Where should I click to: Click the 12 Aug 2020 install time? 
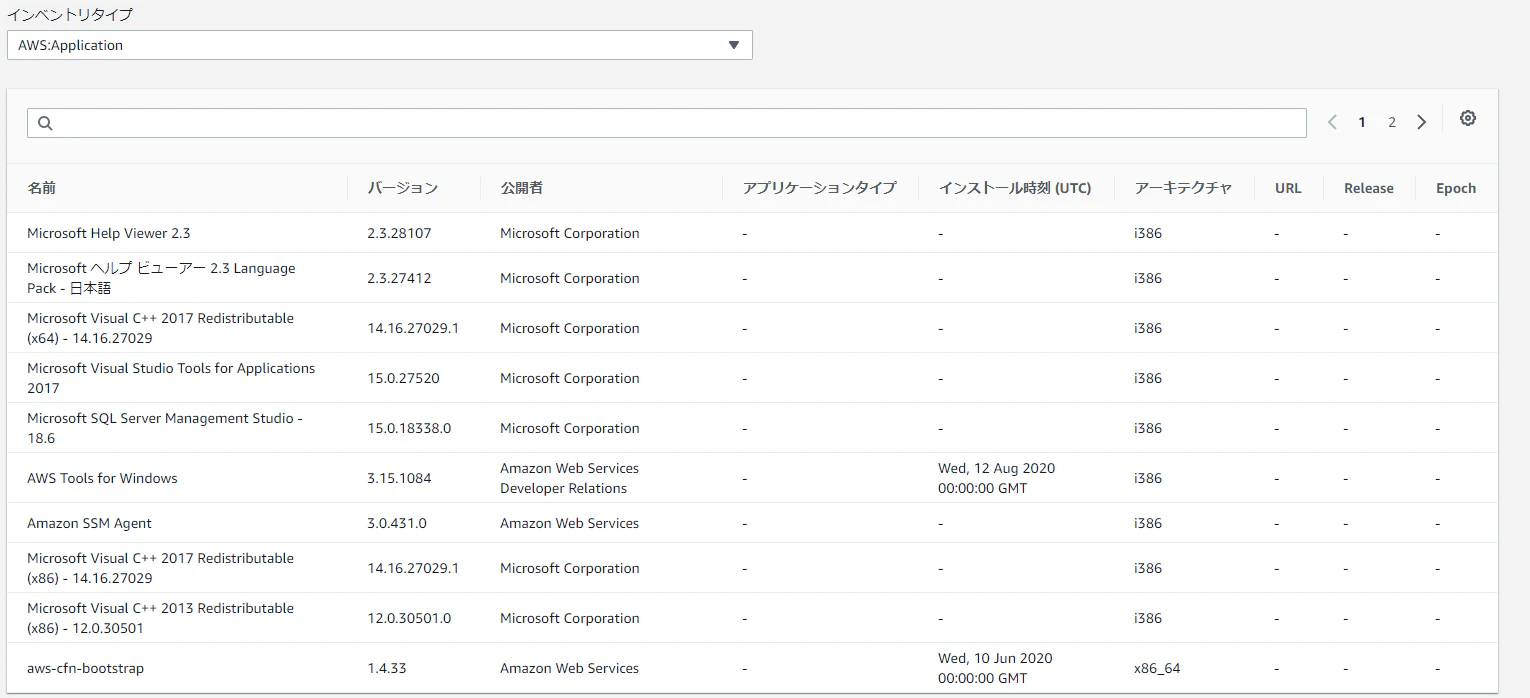pos(996,478)
